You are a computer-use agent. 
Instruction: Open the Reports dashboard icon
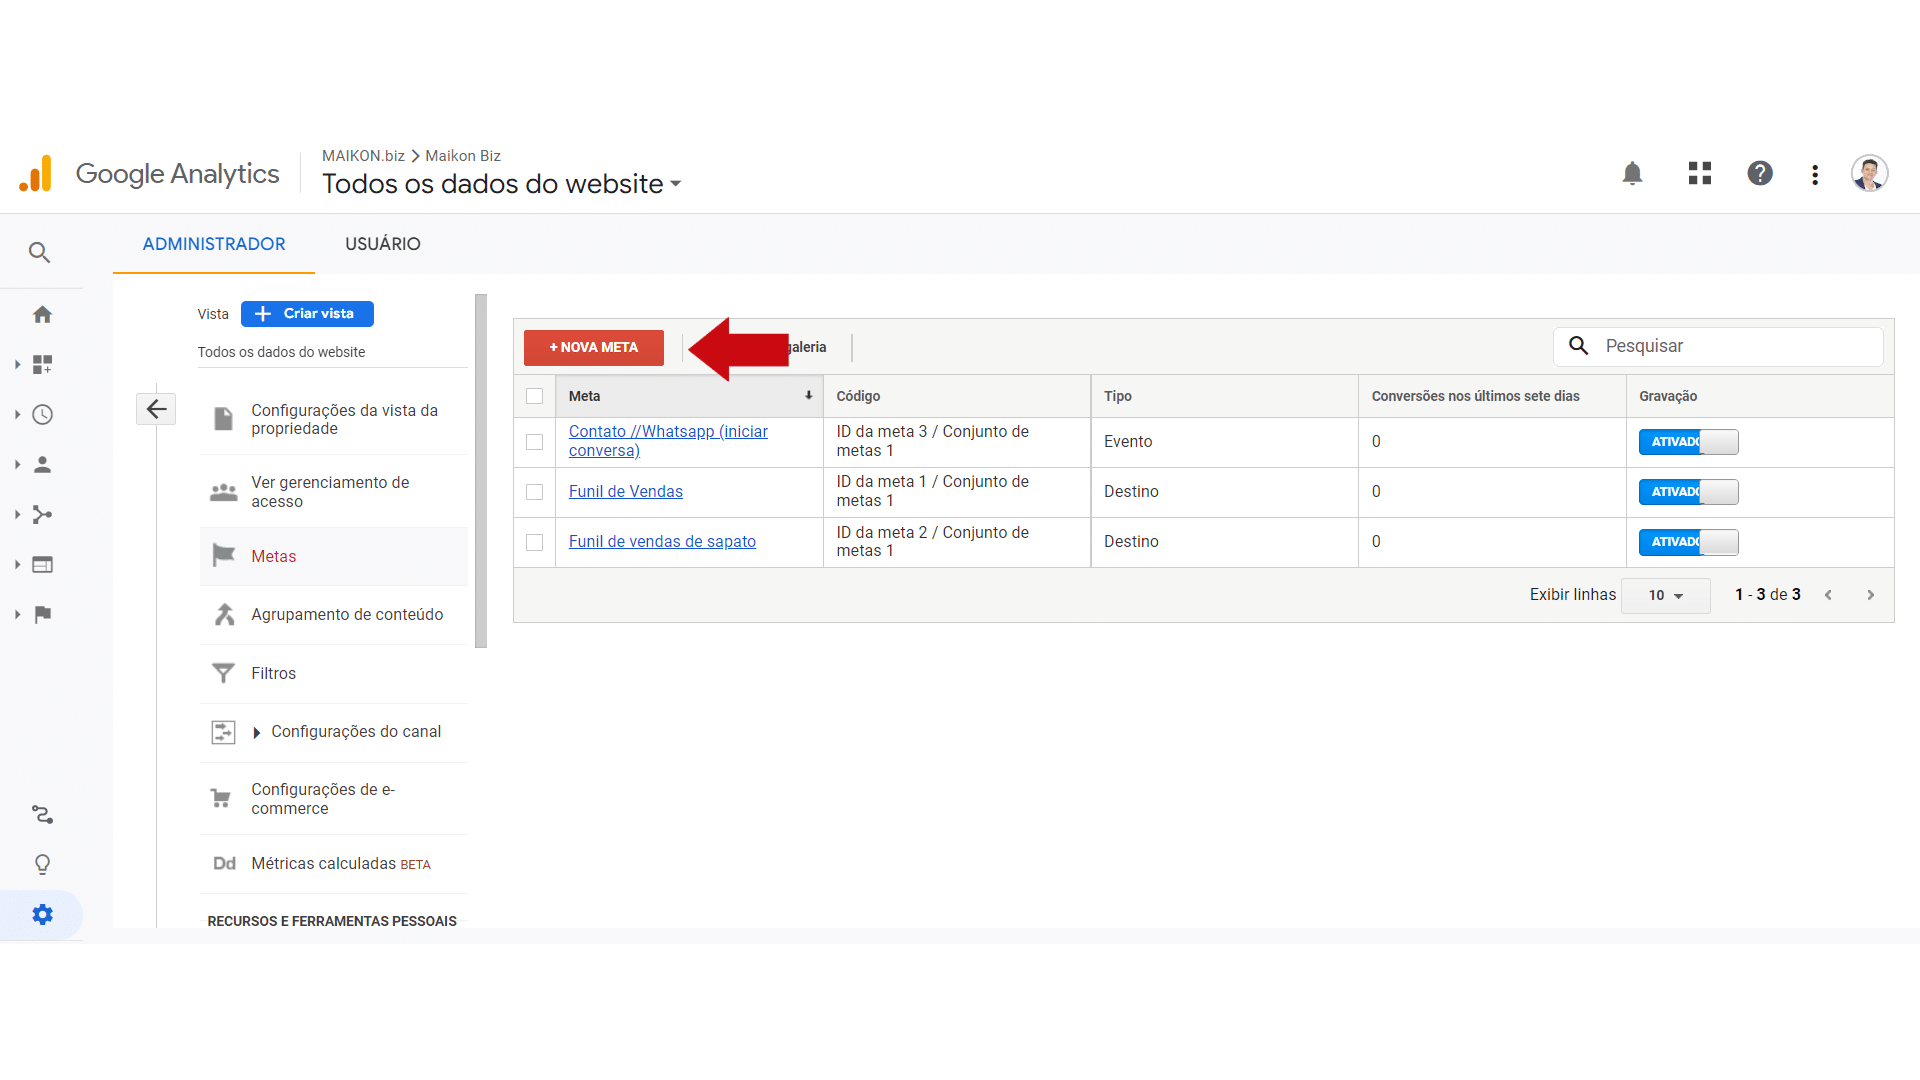[x=42, y=364]
